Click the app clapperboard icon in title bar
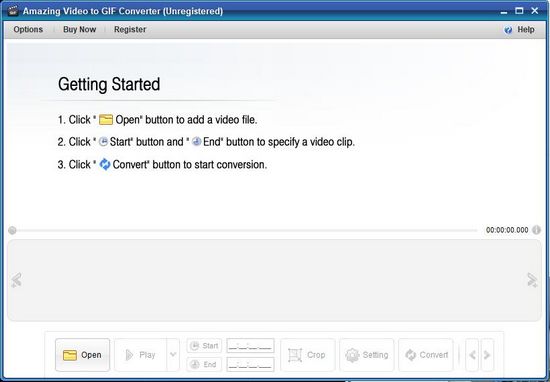The height and width of the screenshot is (382, 550). click(x=13, y=11)
